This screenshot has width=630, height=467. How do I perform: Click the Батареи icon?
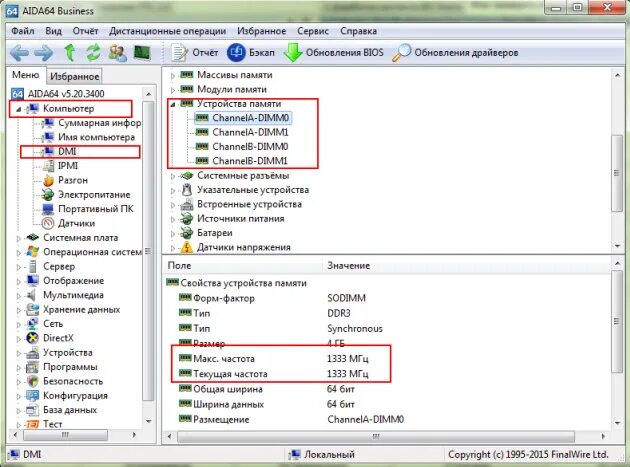(x=186, y=233)
